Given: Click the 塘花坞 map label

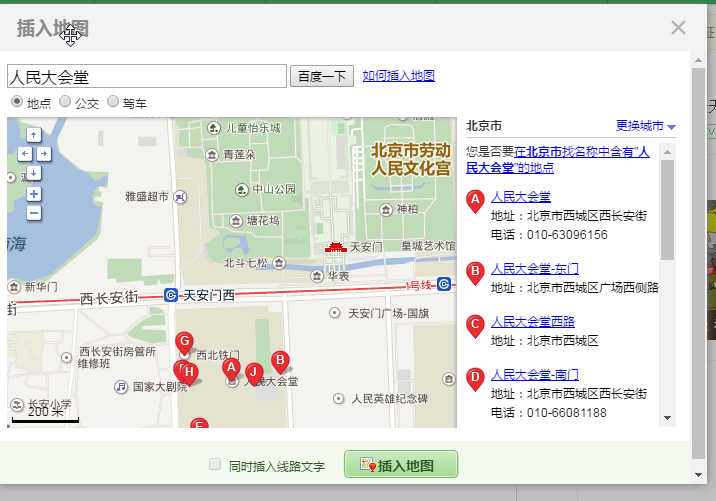Looking at the screenshot, I should coord(263,221).
